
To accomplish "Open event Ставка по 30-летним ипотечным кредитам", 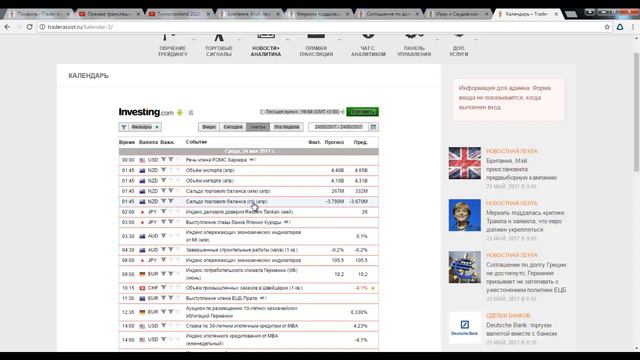I will [x=242, y=326].
